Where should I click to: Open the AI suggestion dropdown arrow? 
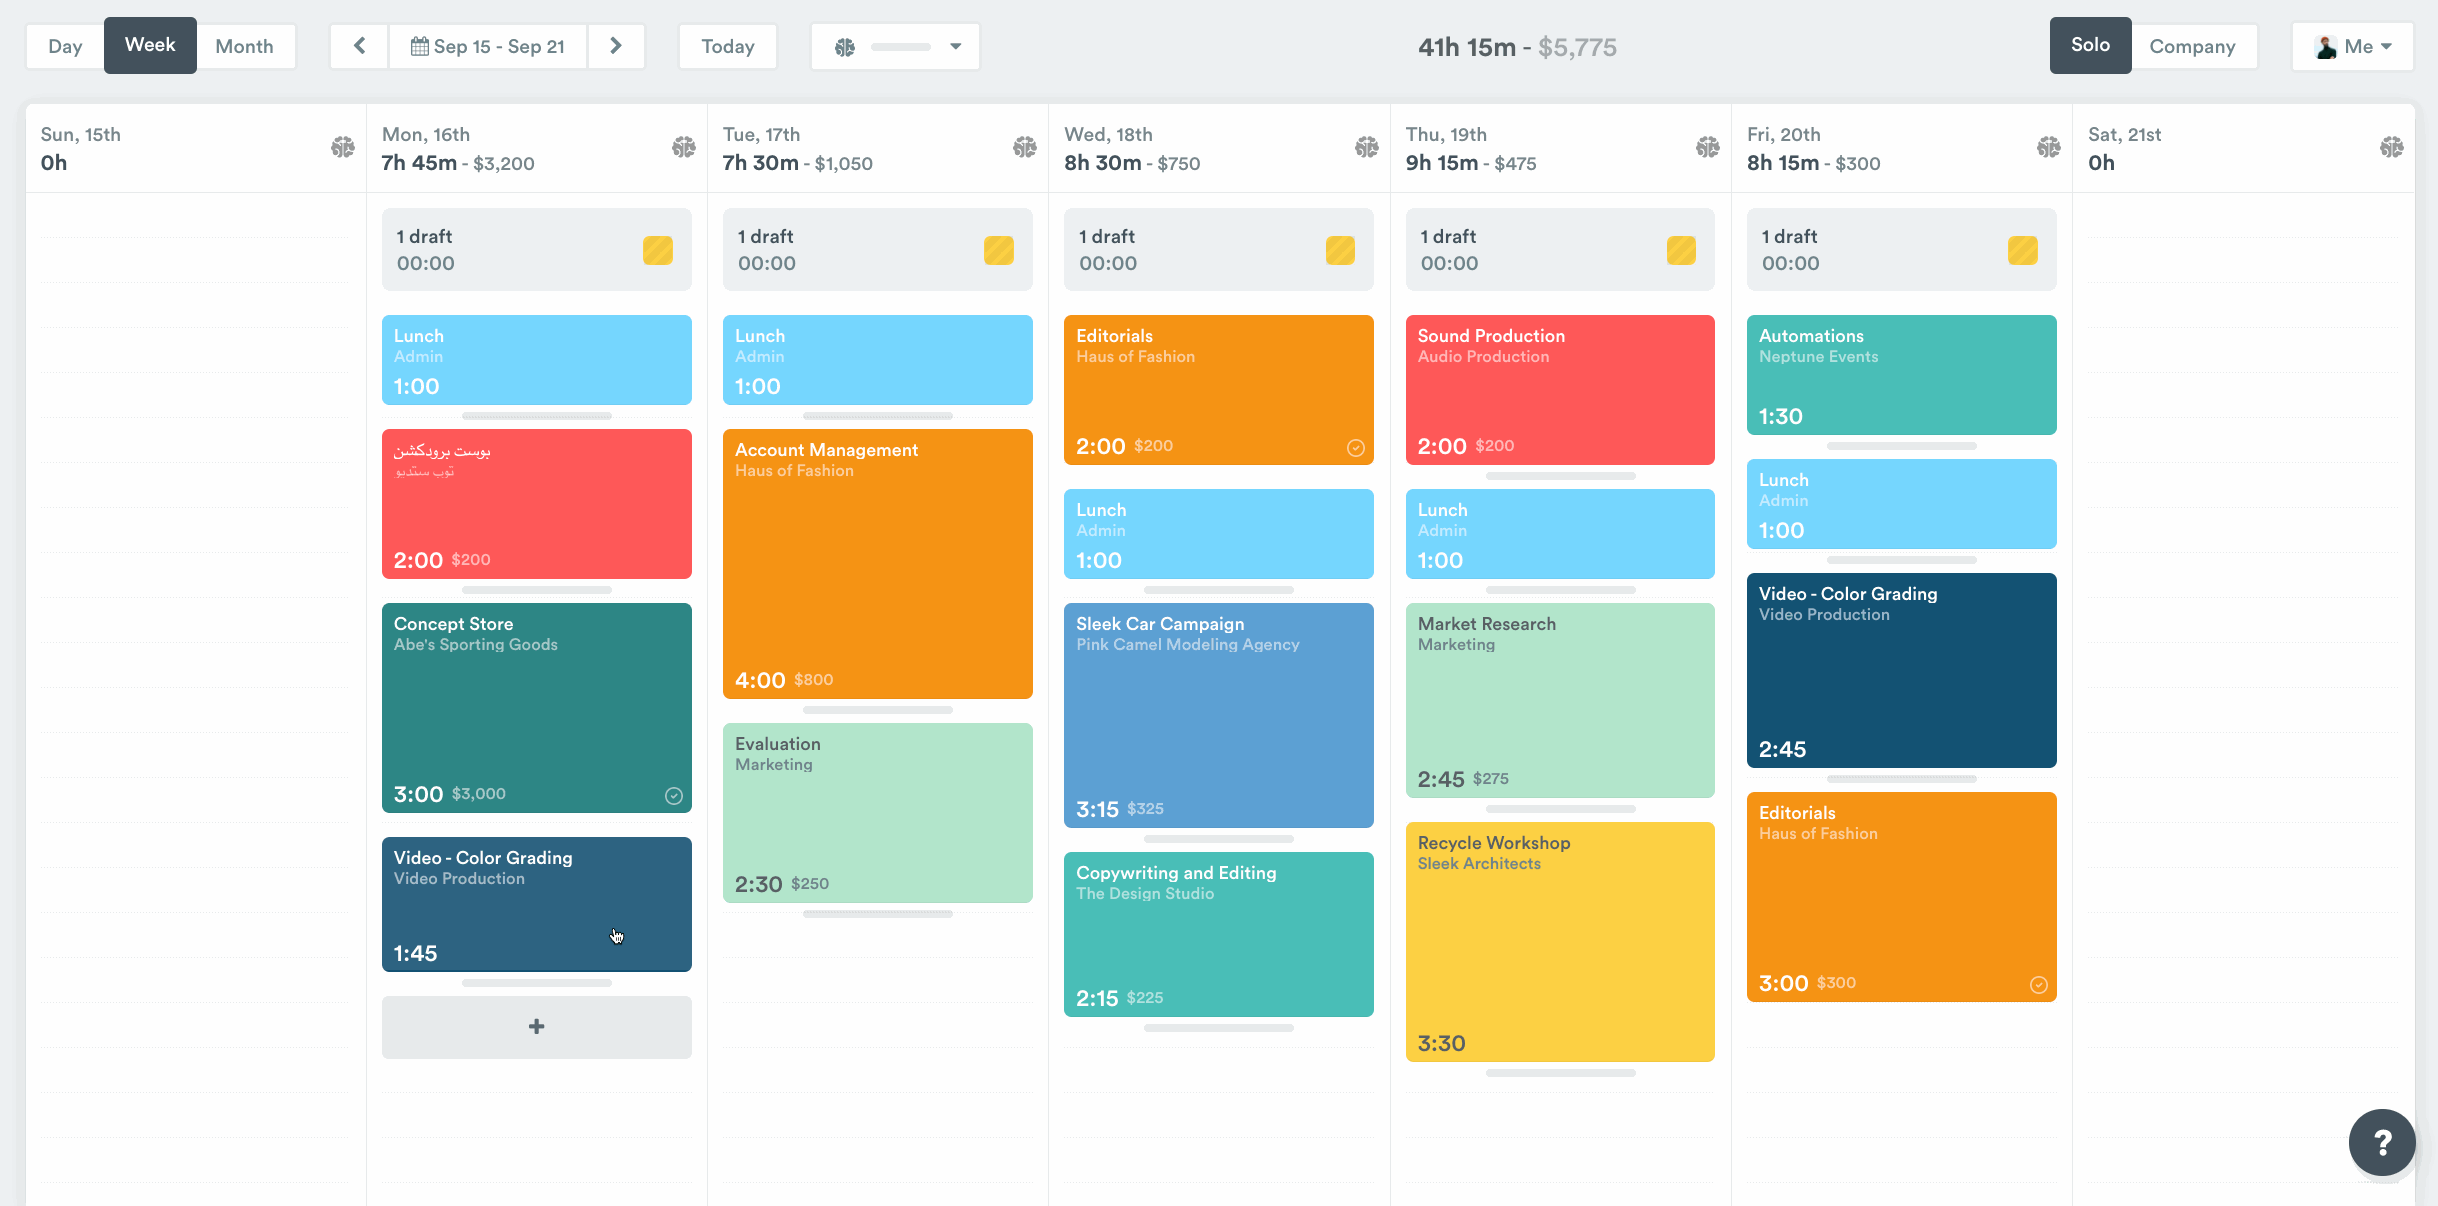tap(954, 46)
